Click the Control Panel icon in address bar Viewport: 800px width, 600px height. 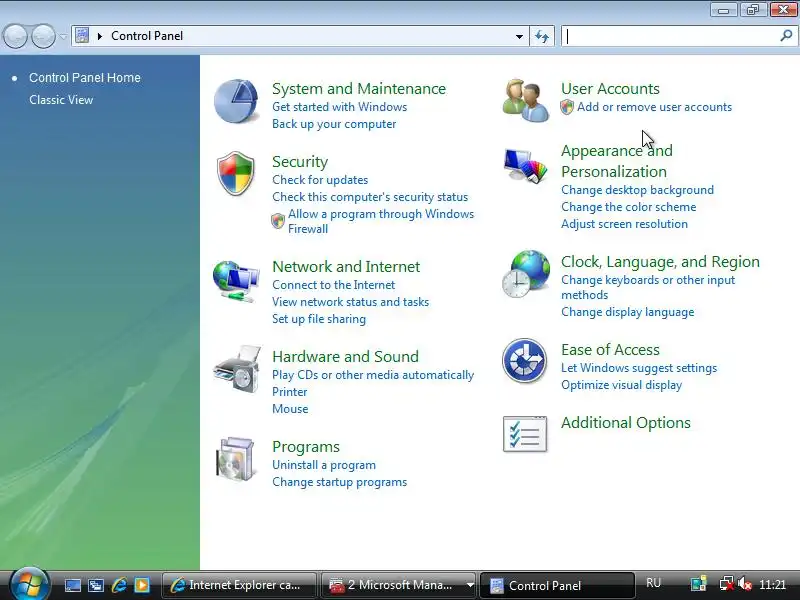pos(82,36)
